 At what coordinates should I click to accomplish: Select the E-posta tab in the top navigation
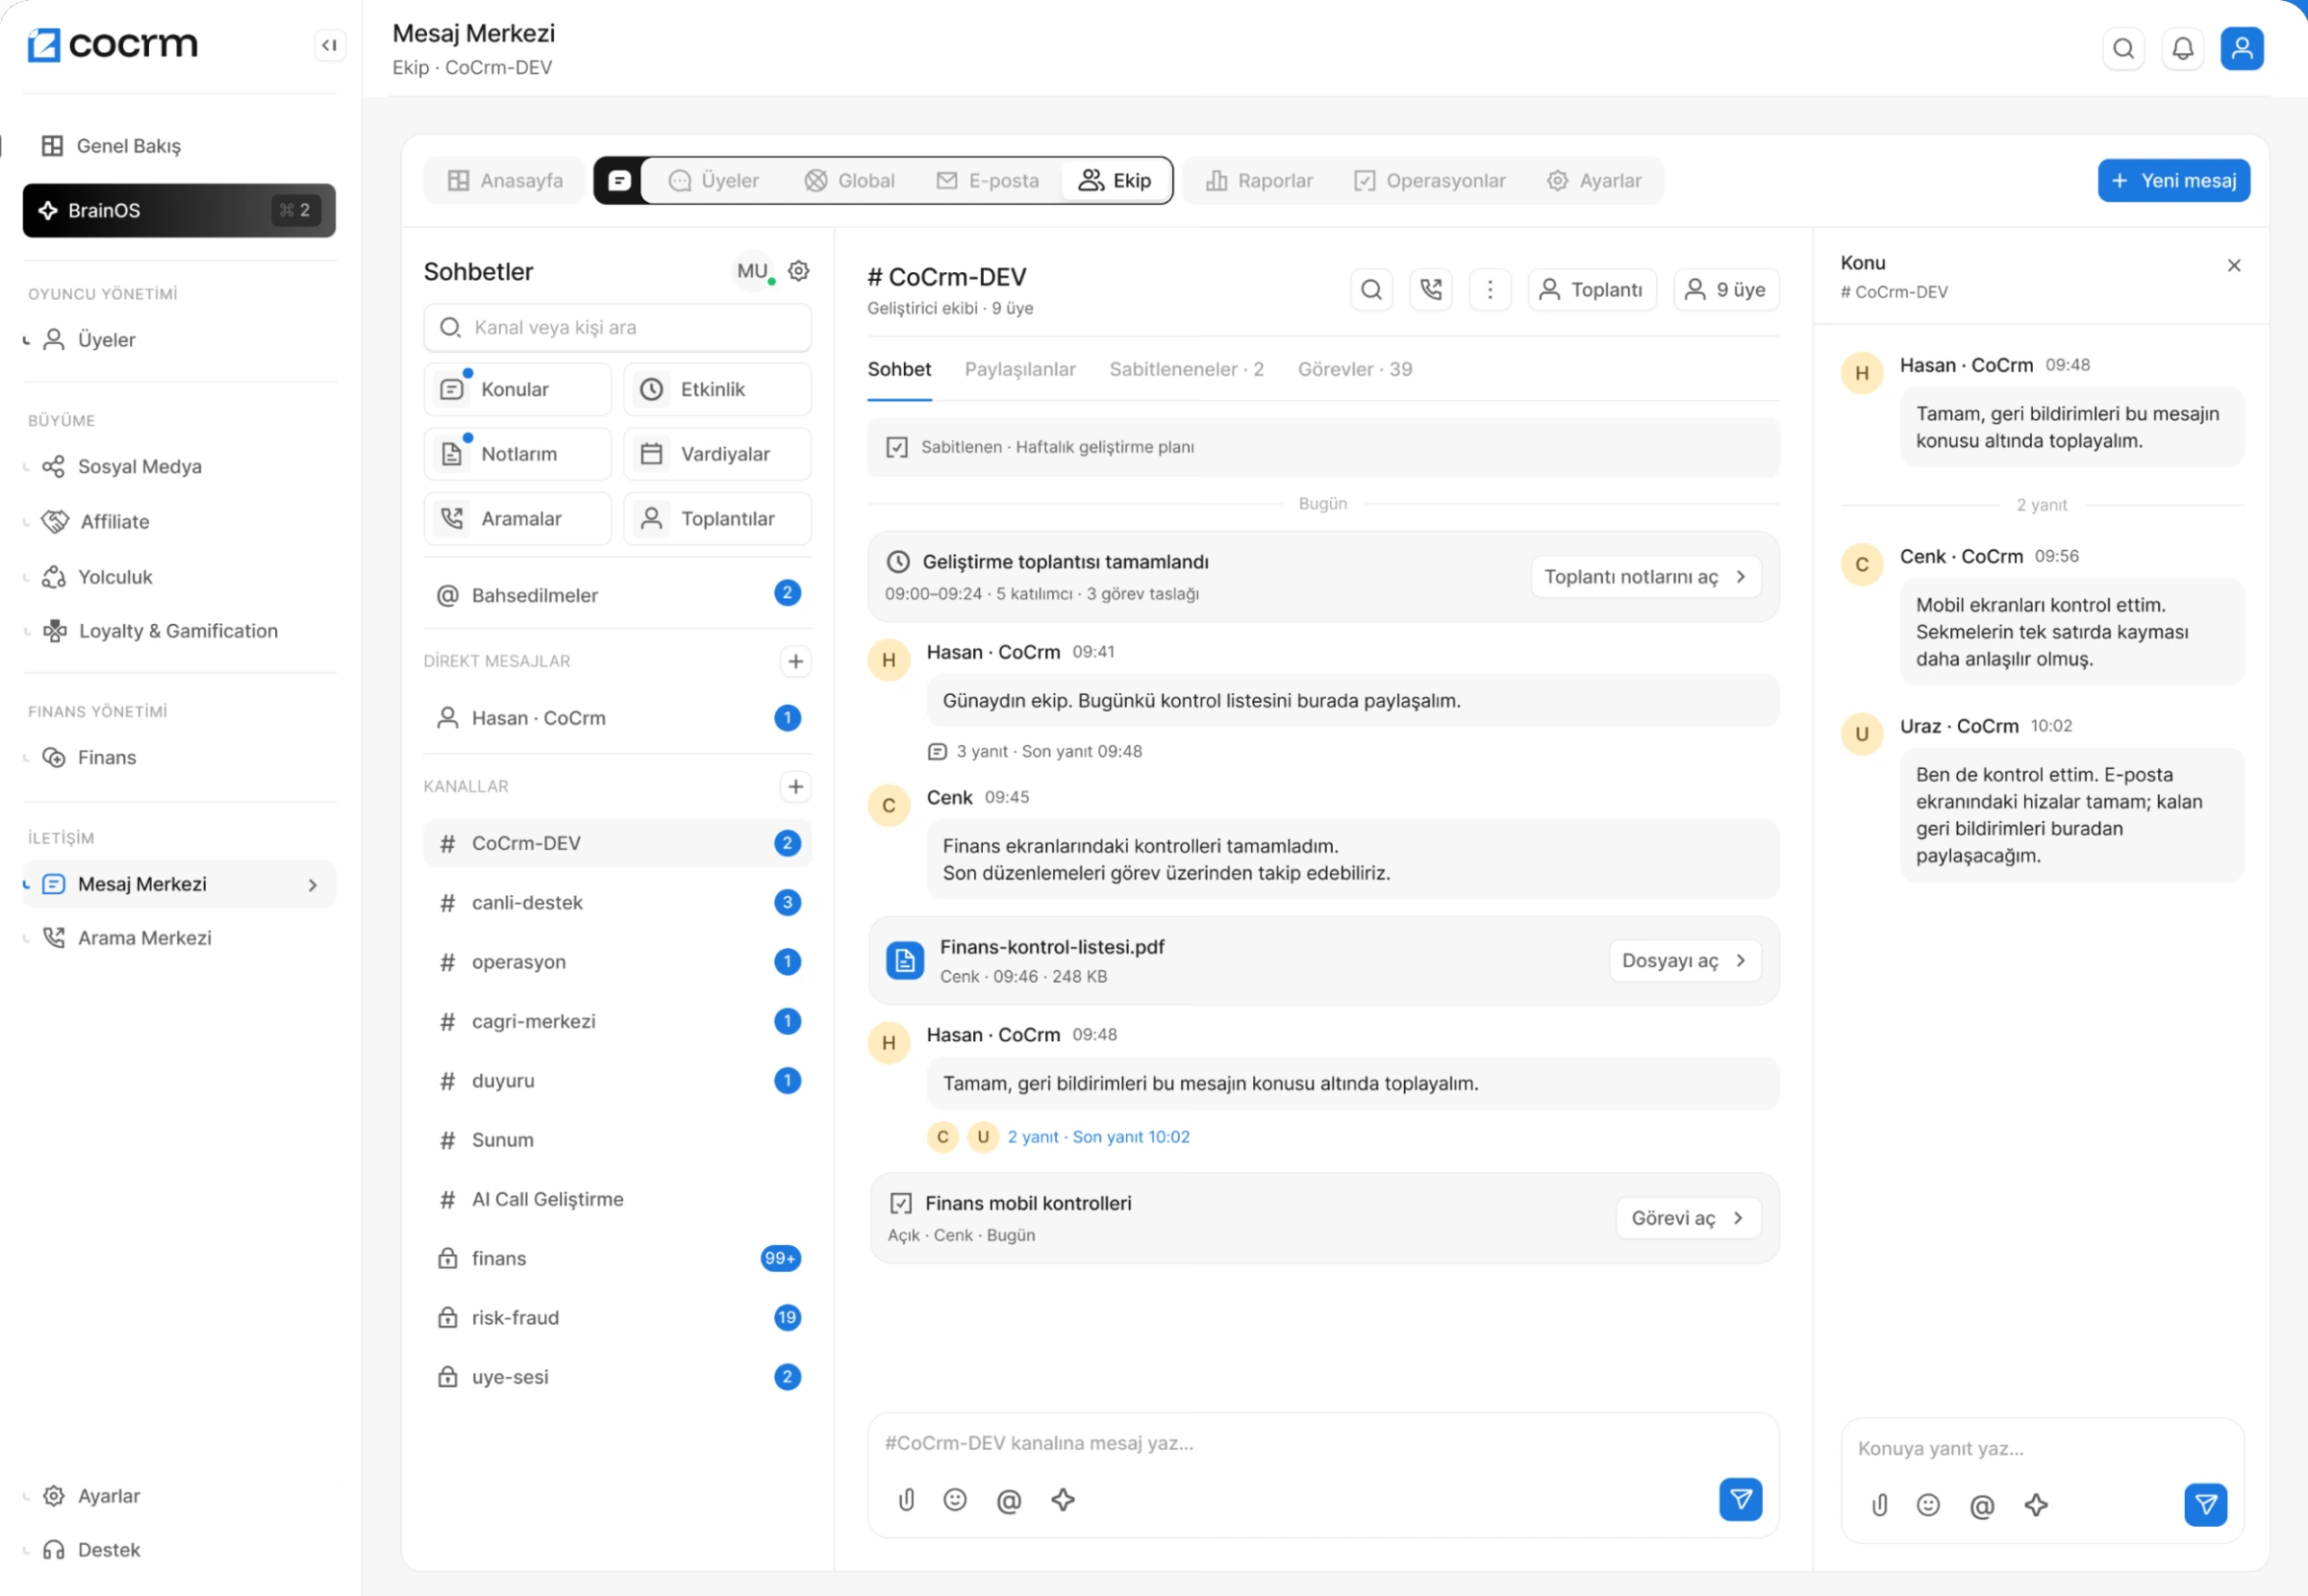(987, 180)
